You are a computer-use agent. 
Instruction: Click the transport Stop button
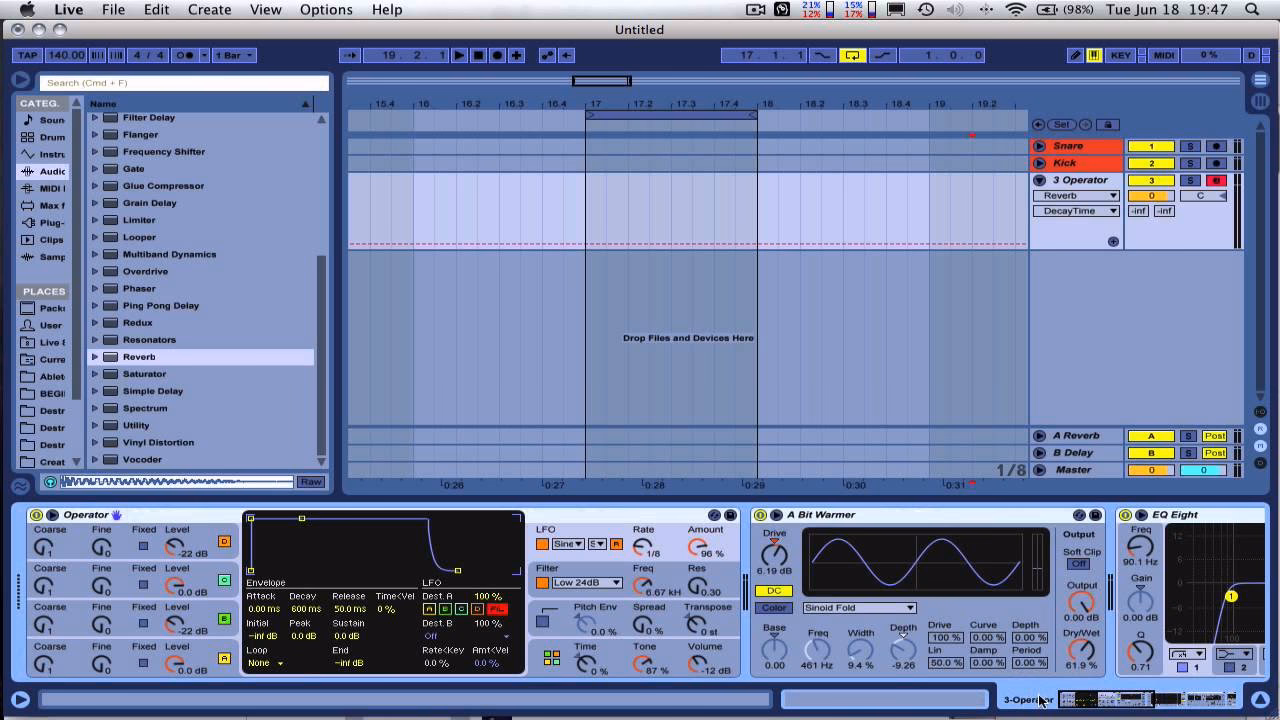pos(477,56)
